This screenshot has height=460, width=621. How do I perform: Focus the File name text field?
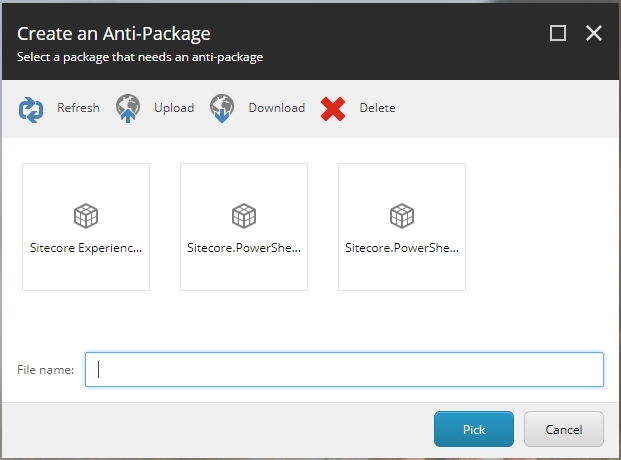344,369
